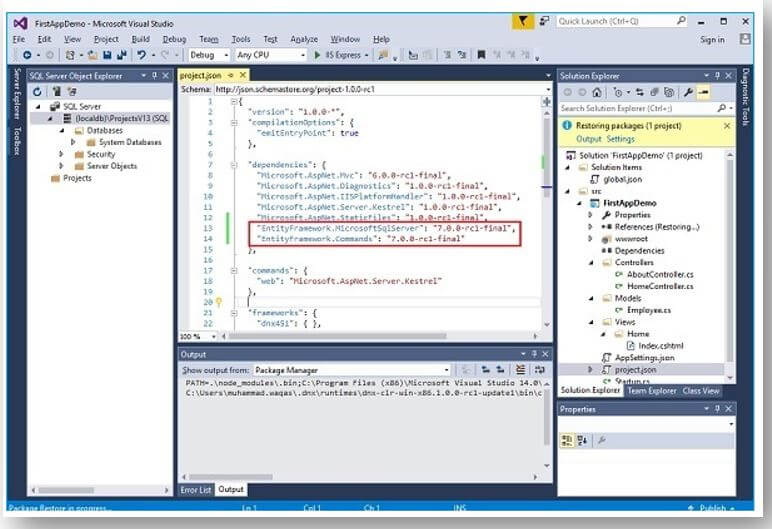Screen dimensions: 772x529
Task: Click the Navigate Backward toolbar icon
Action: pyautogui.click(x=28, y=55)
